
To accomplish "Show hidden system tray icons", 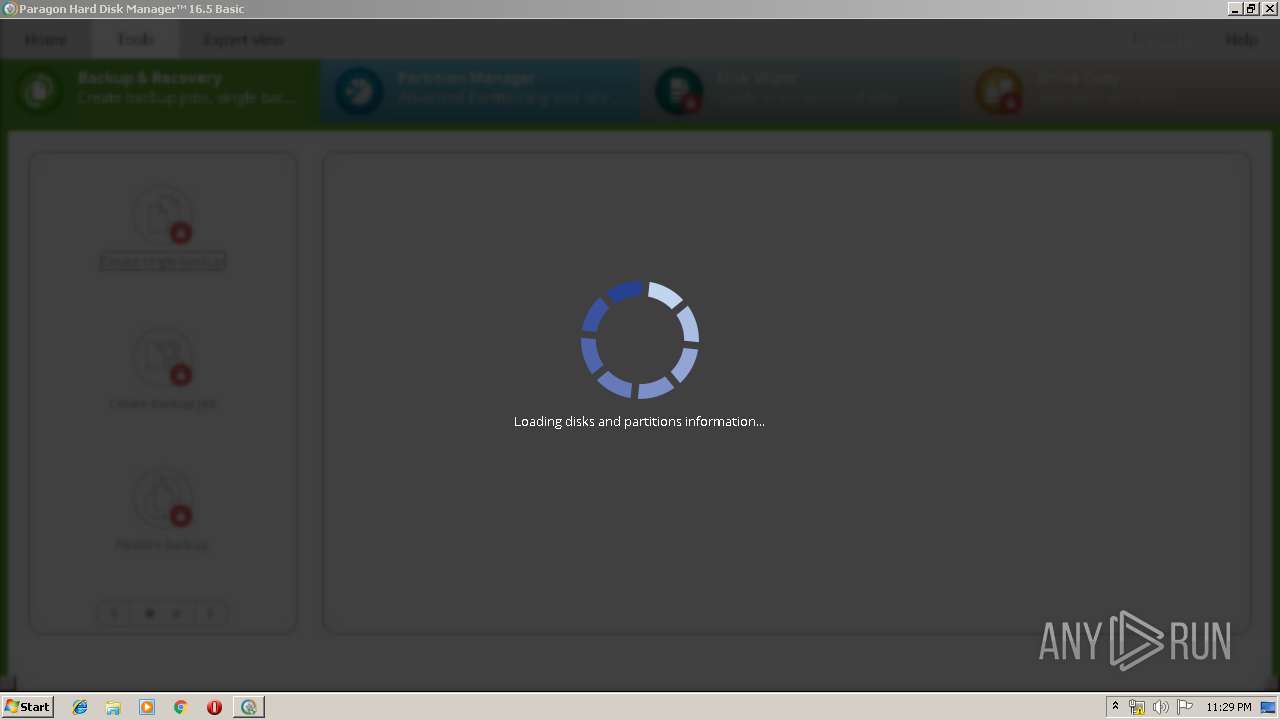I will (1115, 707).
